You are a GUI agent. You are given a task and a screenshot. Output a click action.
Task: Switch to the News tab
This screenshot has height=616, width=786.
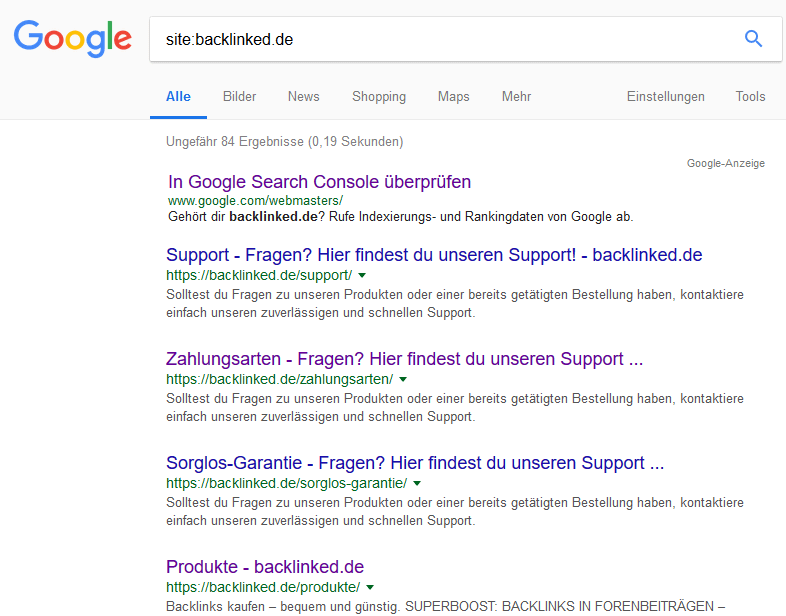click(x=303, y=96)
